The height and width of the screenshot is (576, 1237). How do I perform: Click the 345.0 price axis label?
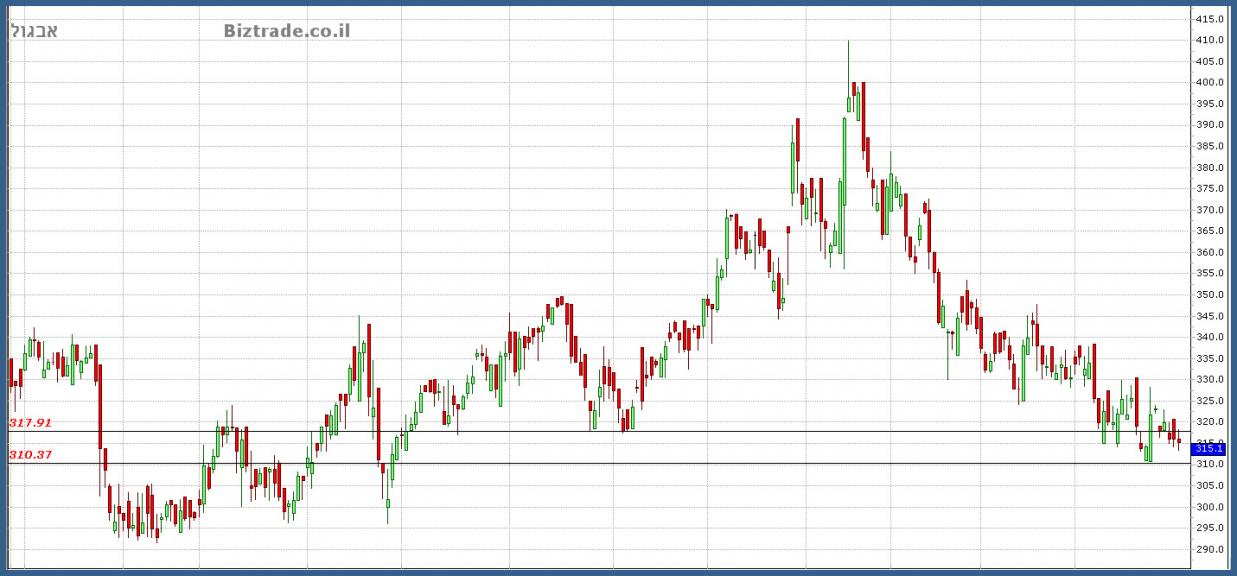click(x=1210, y=316)
